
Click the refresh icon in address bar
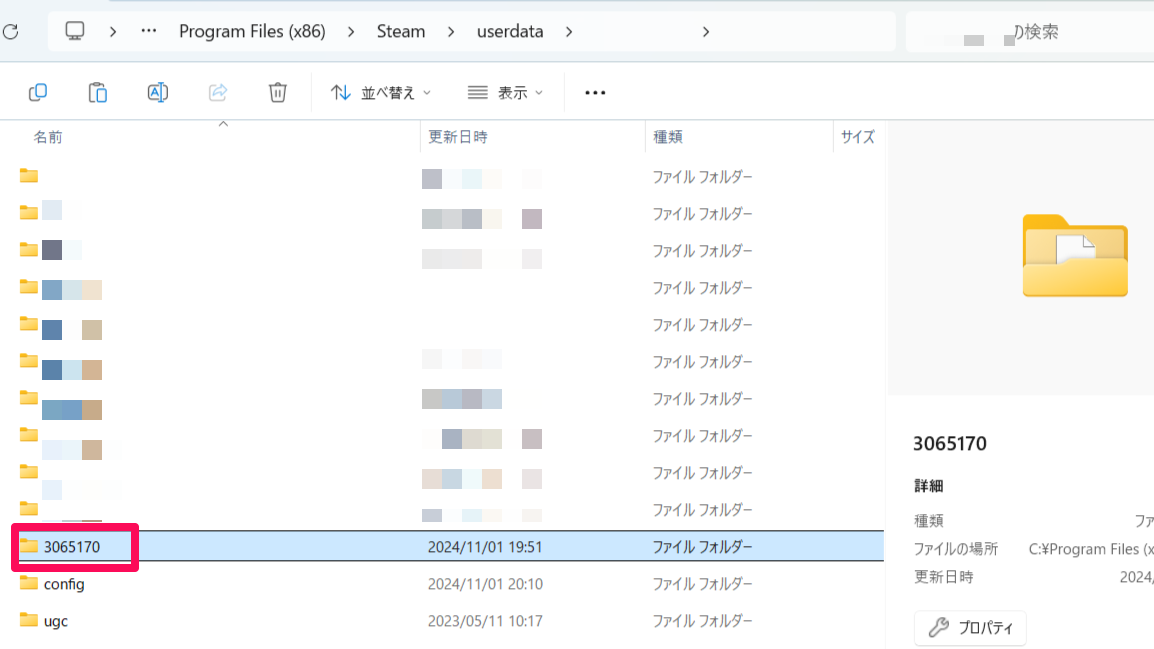point(9,32)
